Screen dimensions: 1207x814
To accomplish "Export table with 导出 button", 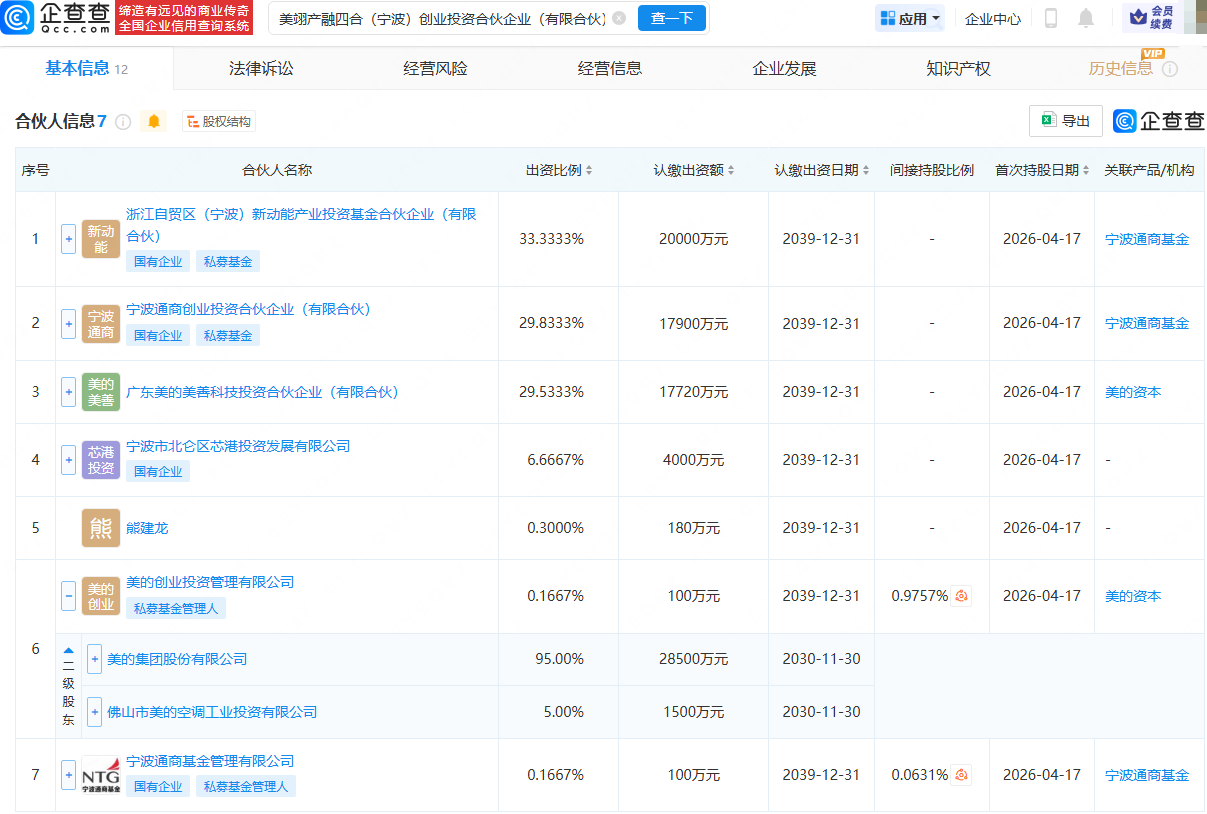I will tap(1065, 121).
